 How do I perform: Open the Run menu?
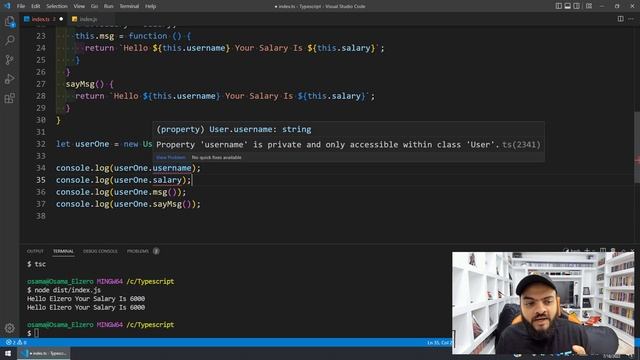click(x=109, y=6)
